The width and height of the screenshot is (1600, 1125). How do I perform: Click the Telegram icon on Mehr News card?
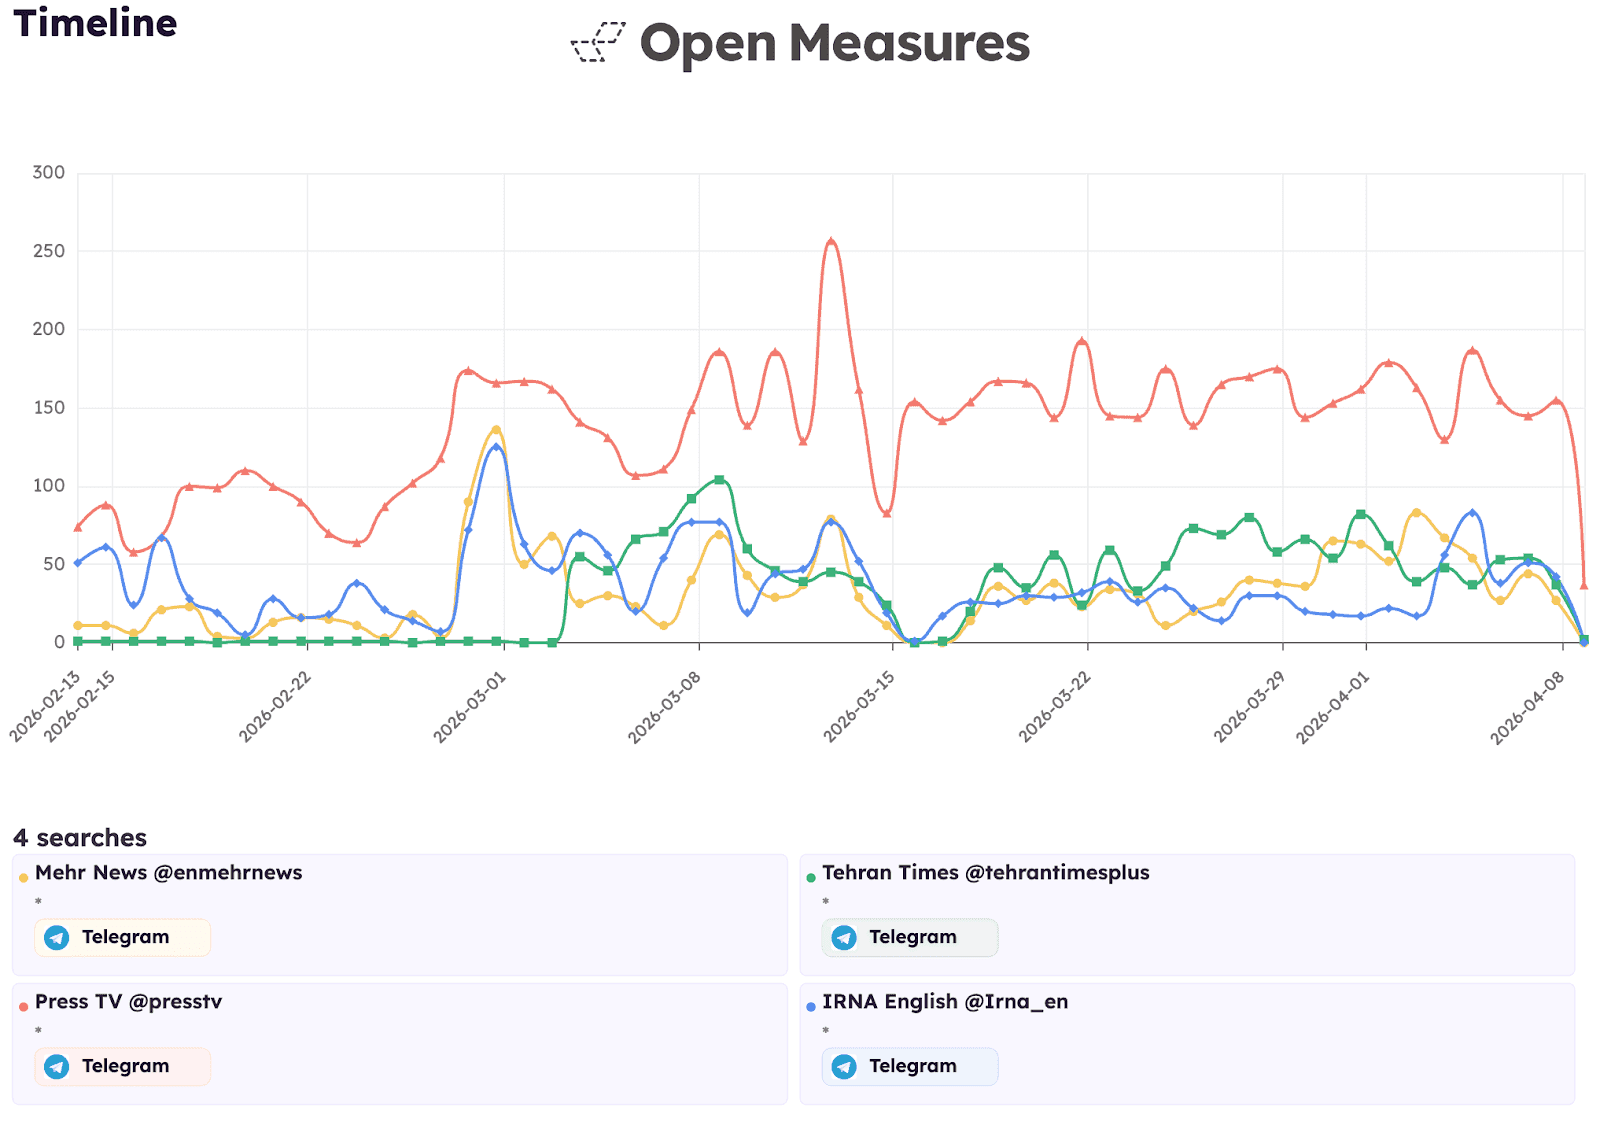click(x=57, y=937)
